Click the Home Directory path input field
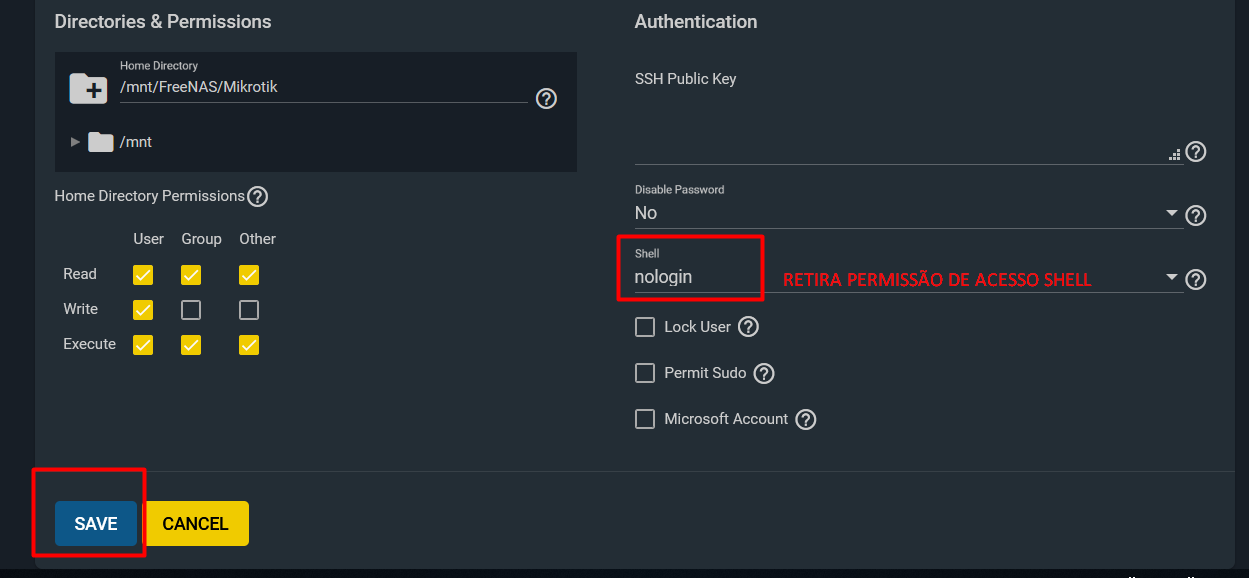The height and width of the screenshot is (578, 1249). 323,87
